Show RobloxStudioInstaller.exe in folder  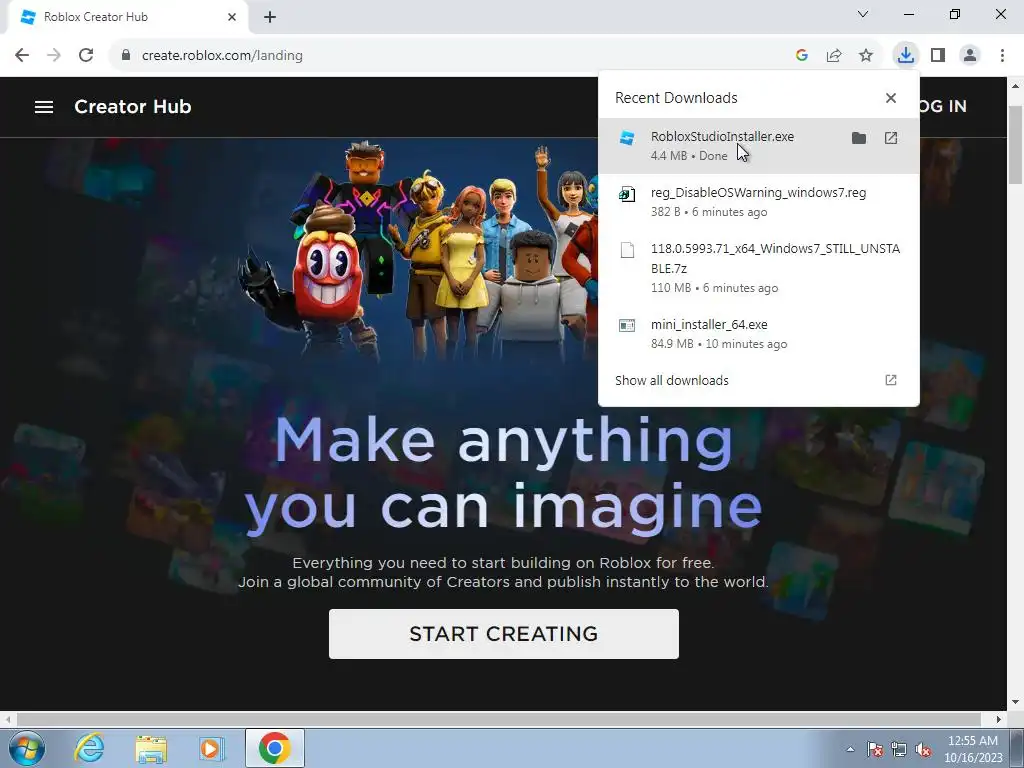(859, 138)
